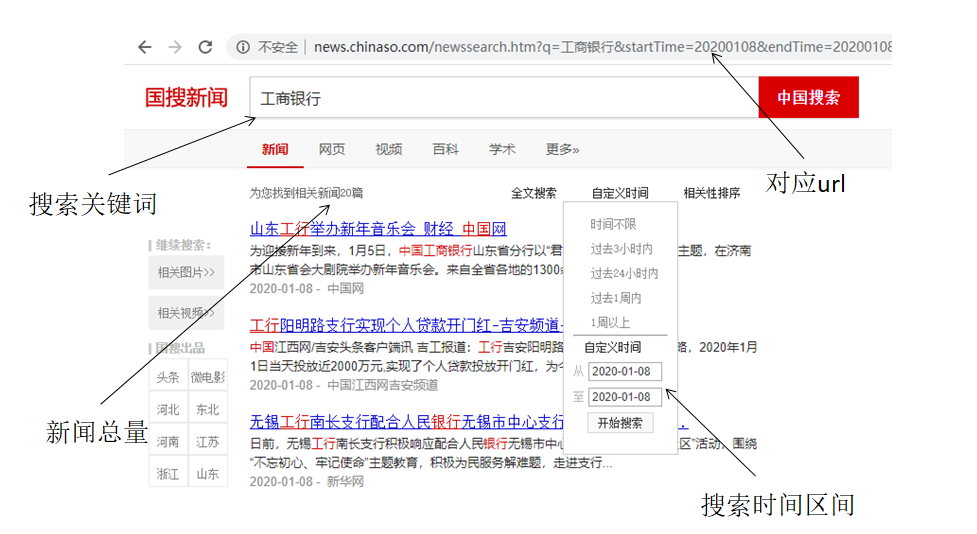
Task: Open the 视频 tab
Action: point(389,150)
